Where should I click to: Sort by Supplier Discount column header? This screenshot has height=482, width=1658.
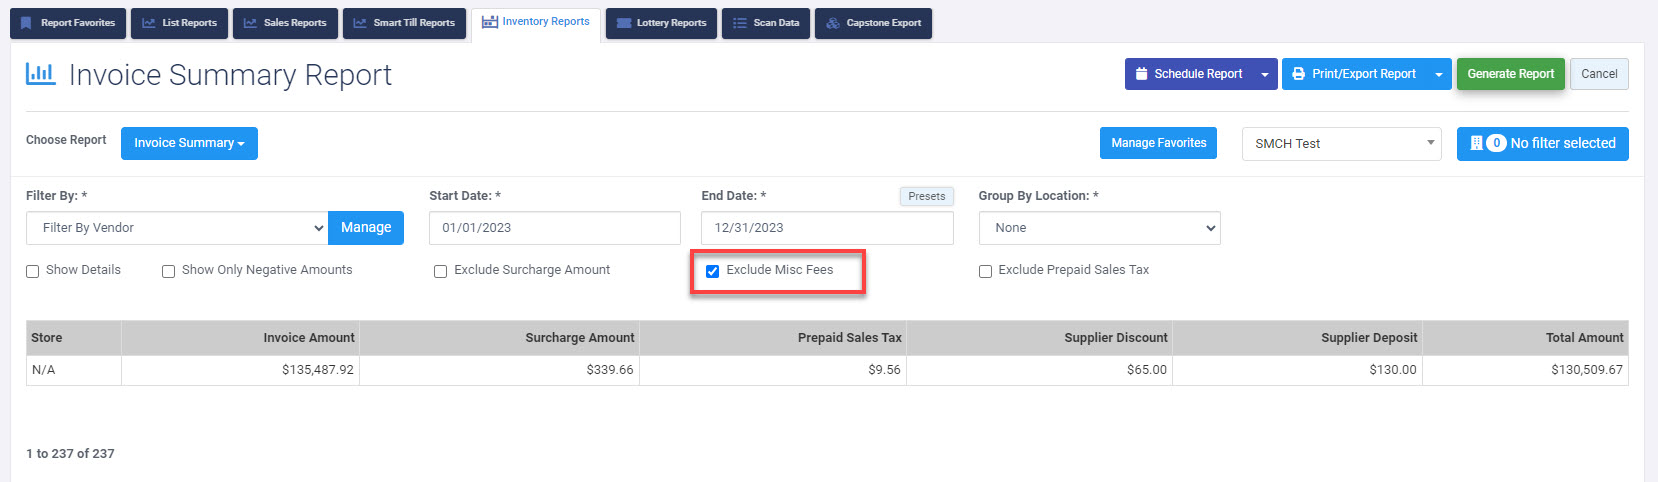click(1039, 338)
